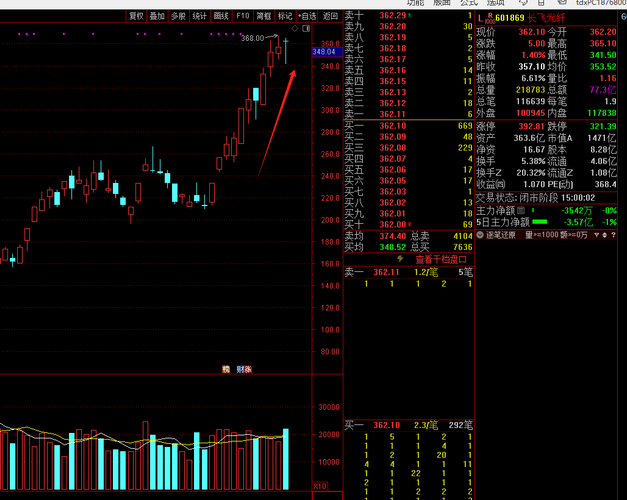Click the 现价 362.10 value
This screenshot has width=627, height=500.
532,32
